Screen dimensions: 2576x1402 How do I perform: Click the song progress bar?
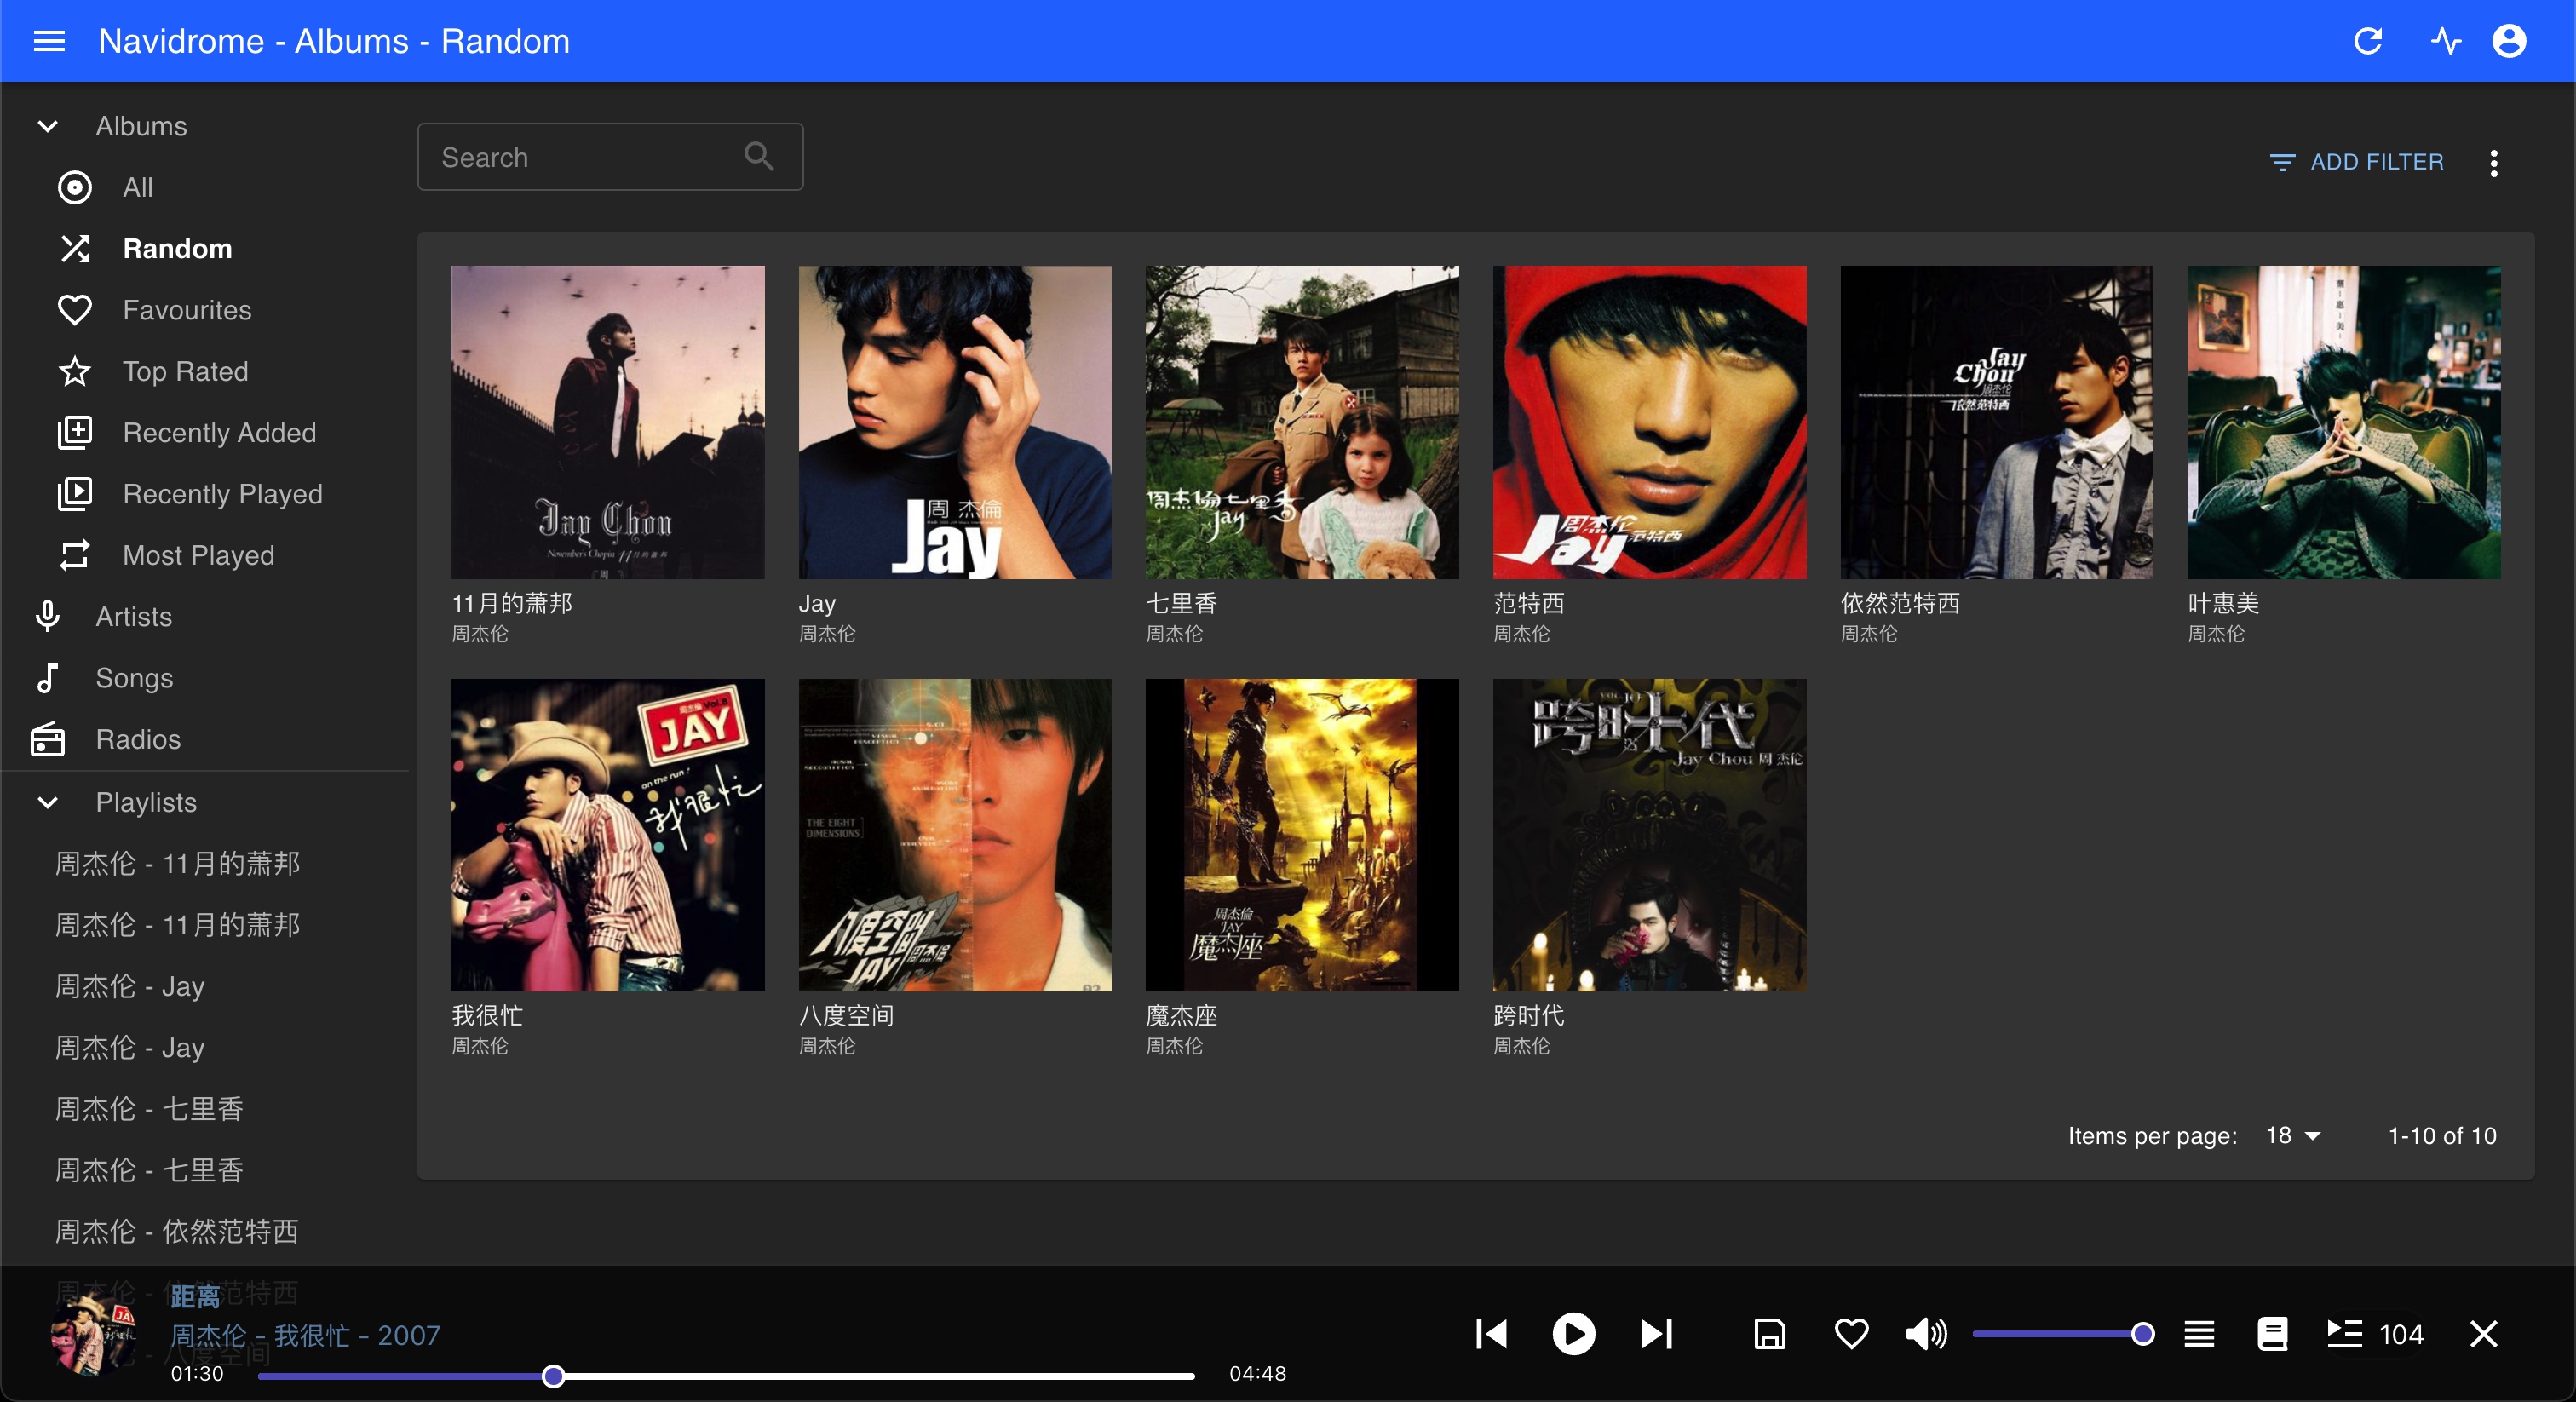[800, 1376]
